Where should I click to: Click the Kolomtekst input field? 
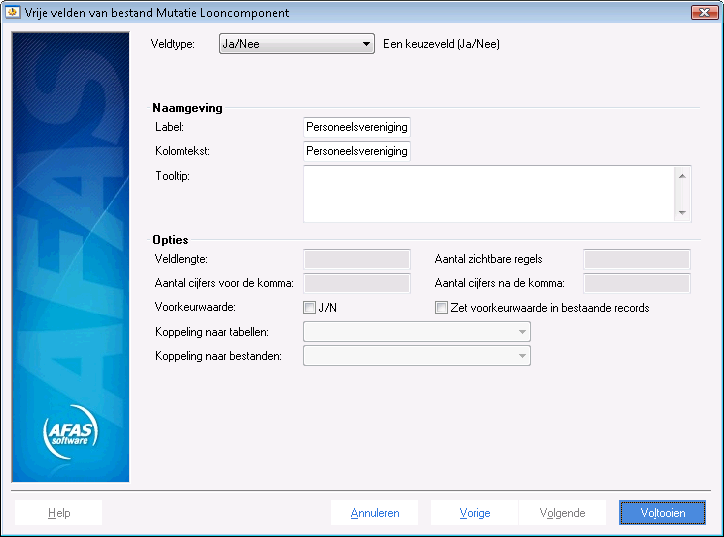[356, 151]
